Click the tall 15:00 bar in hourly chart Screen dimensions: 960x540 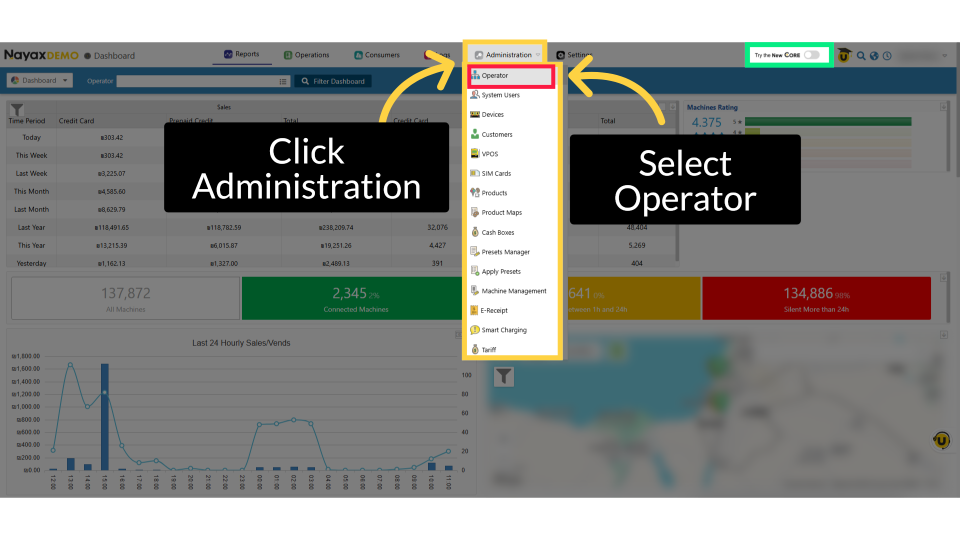pyautogui.click(x=105, y=417)
